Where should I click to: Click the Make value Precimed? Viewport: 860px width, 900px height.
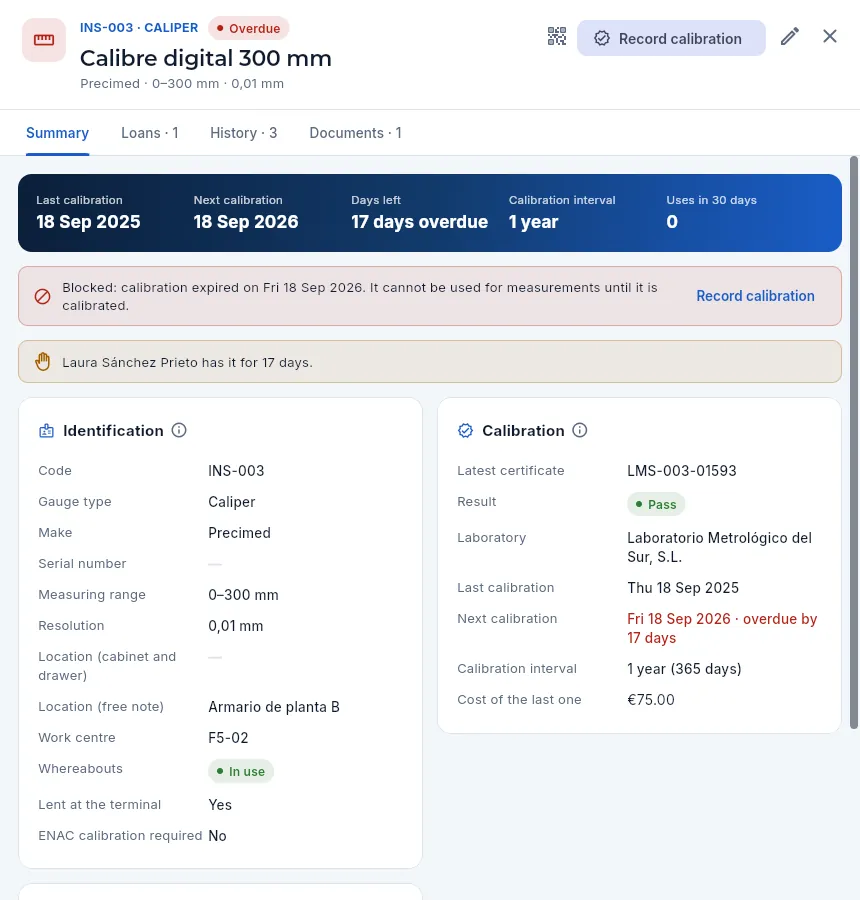(x=239, y=533)
